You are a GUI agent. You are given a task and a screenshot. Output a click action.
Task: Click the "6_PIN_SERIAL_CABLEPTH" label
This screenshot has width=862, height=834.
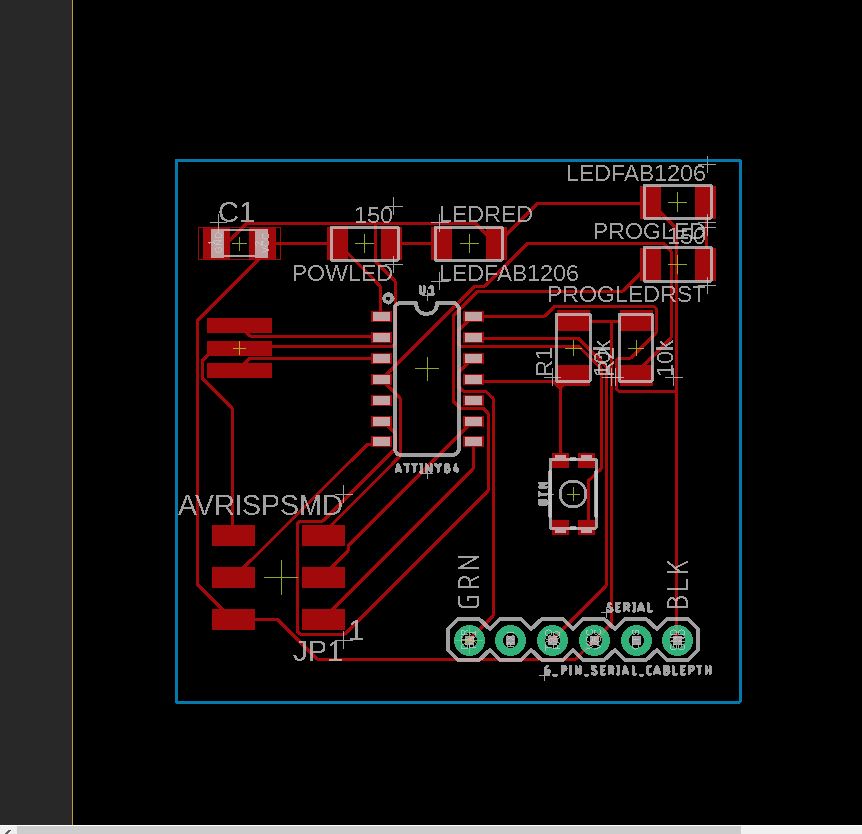click(x=628, y=671)
